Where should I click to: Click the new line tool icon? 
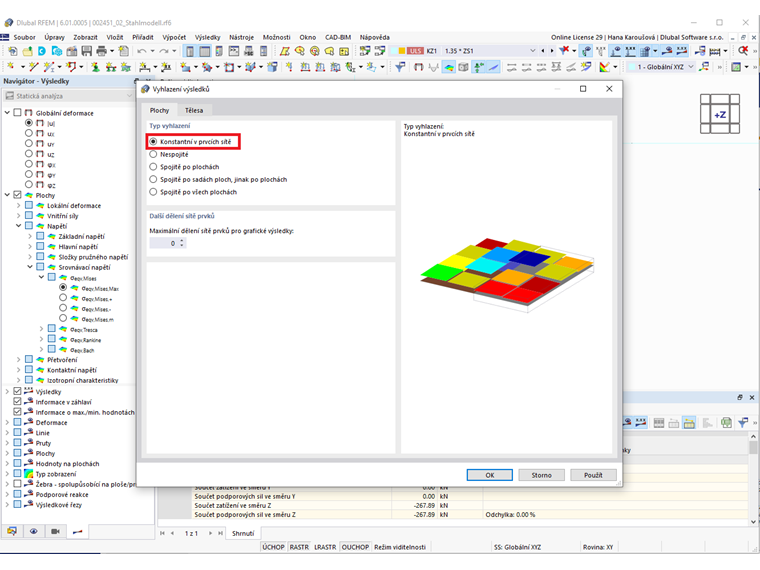click(33, 67)
